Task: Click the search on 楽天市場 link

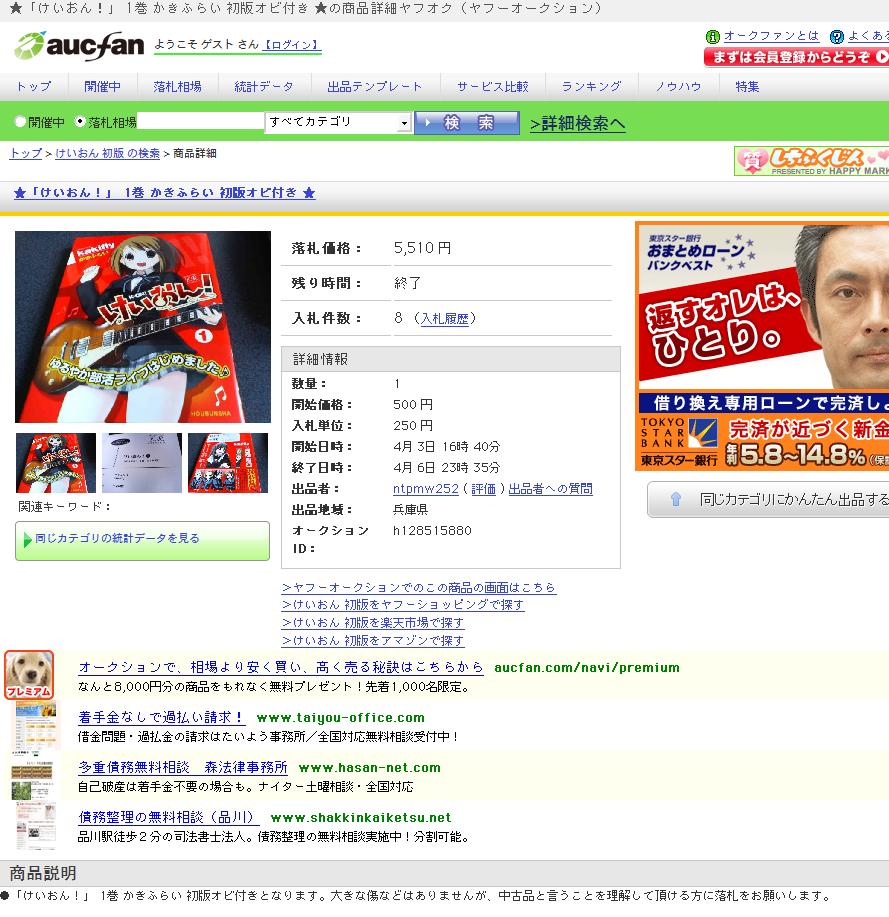Action: tap(373, 623)
